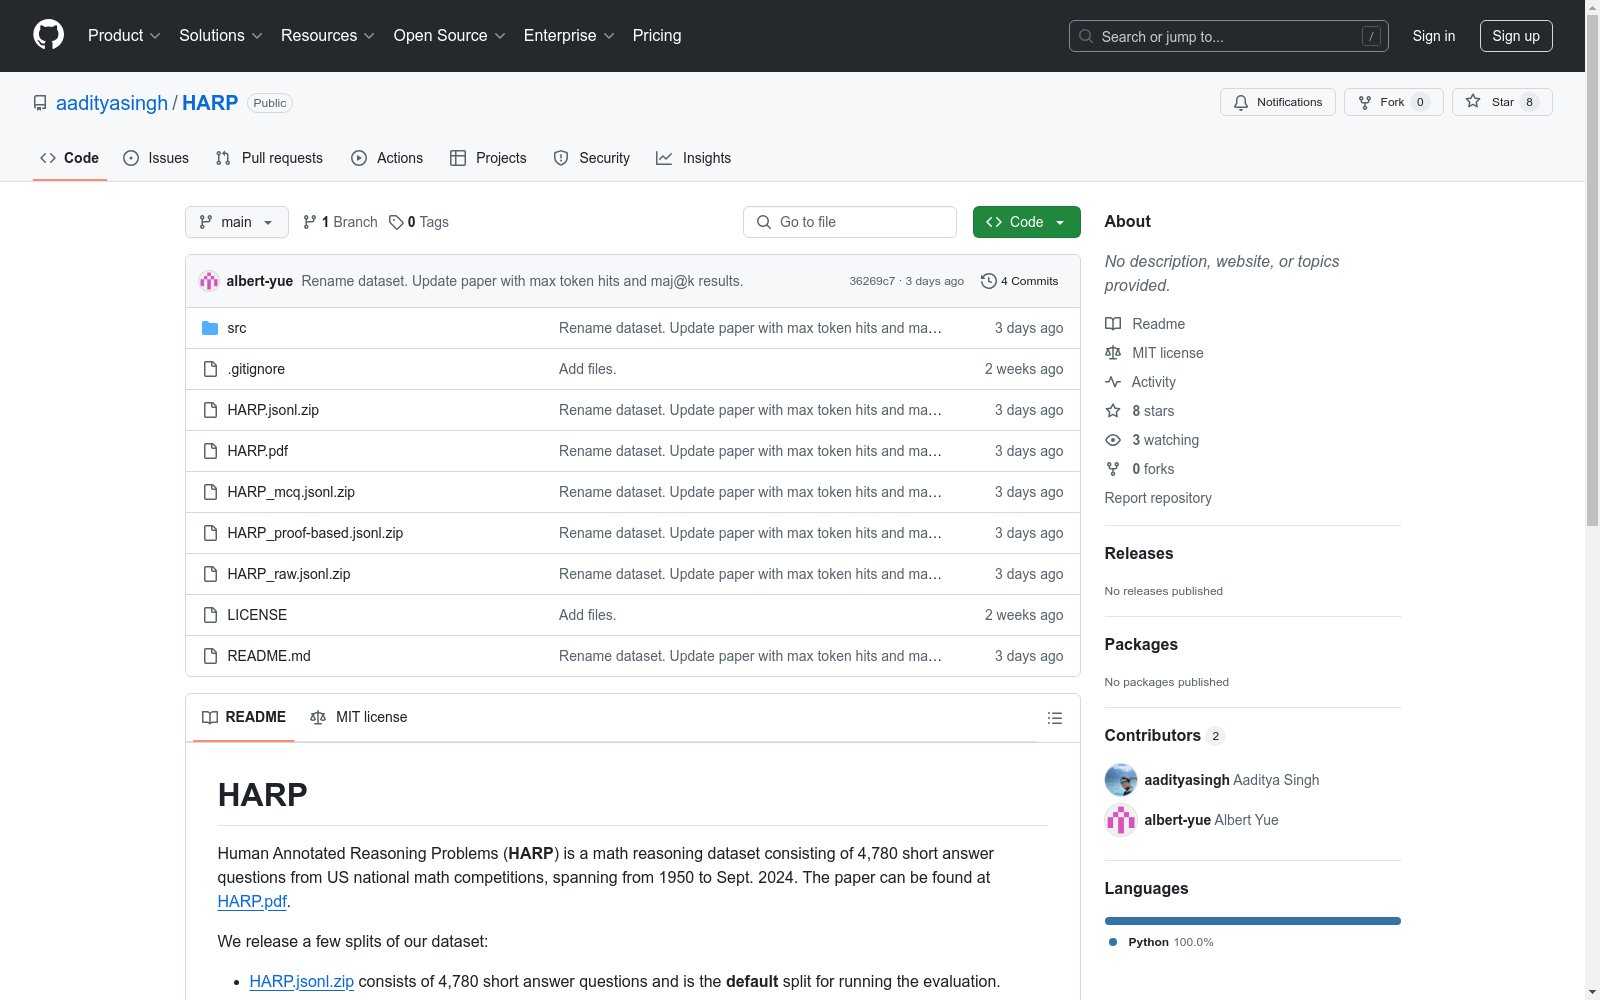
Task: Click the src folder icon
Action: click(x=210, y=328)
